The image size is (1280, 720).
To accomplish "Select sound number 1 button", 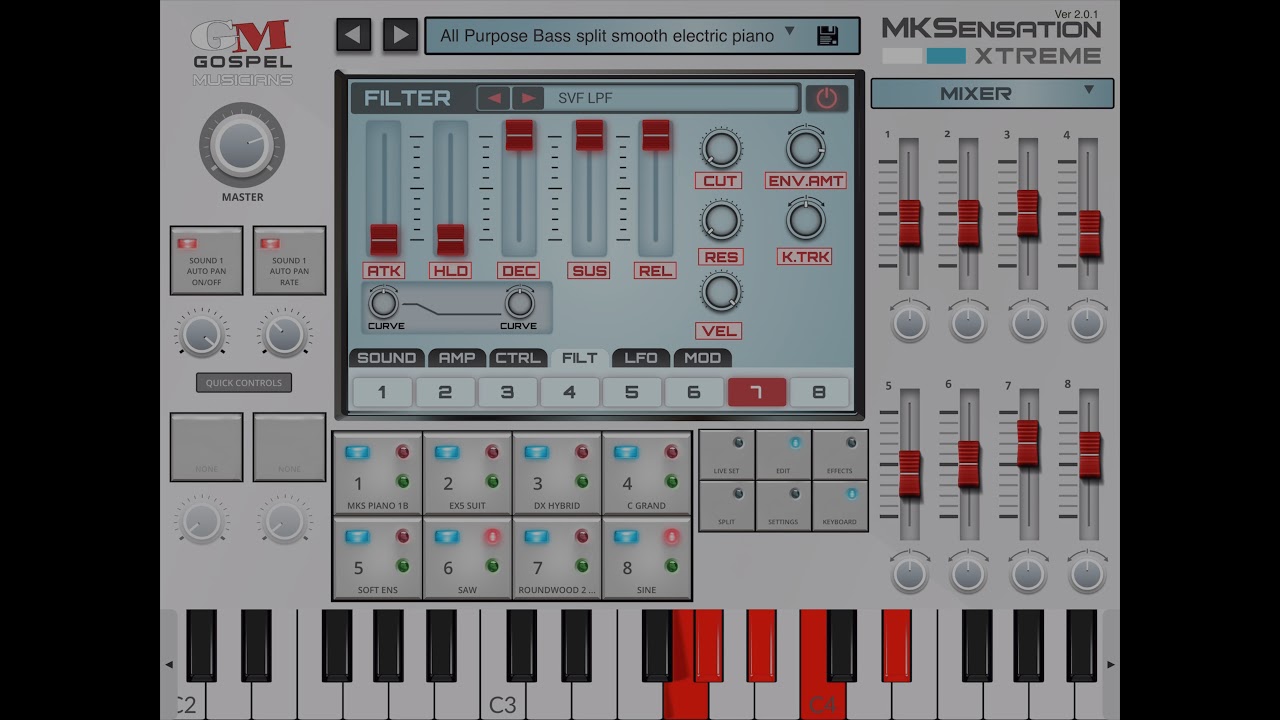I will pyautogui.click(x=382, y=392).
